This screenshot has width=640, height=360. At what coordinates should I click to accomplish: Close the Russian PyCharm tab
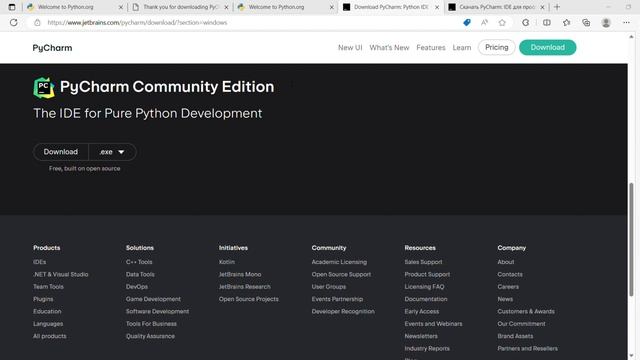pos(542,7)
